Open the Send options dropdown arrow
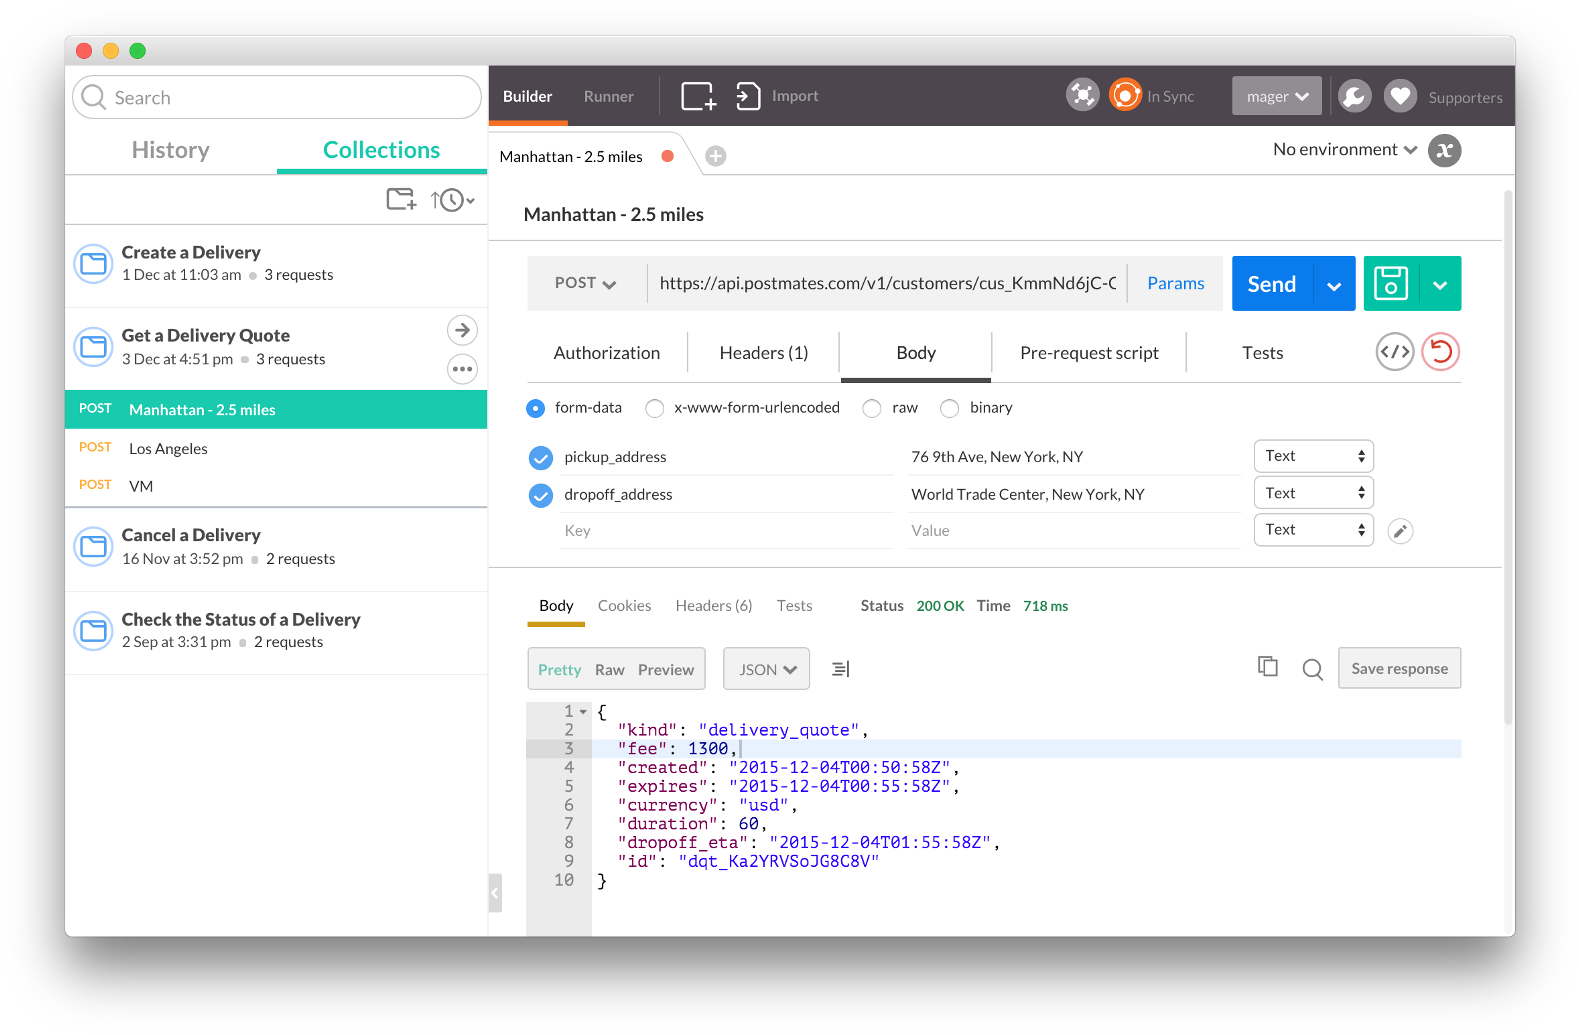The width and height of the screenshot is (1579, 1035). pos(1334,284)
